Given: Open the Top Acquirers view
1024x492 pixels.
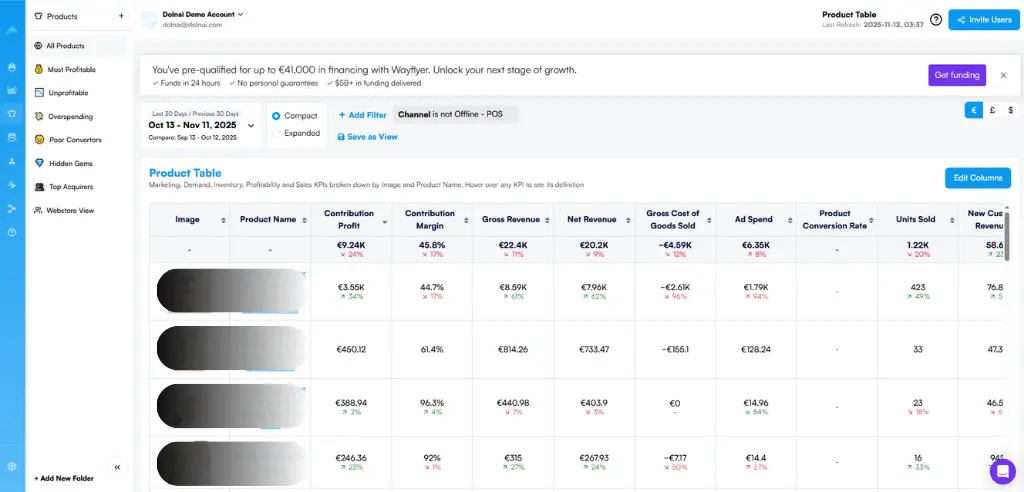Looking at the screenshot, I should click(78, 187).
